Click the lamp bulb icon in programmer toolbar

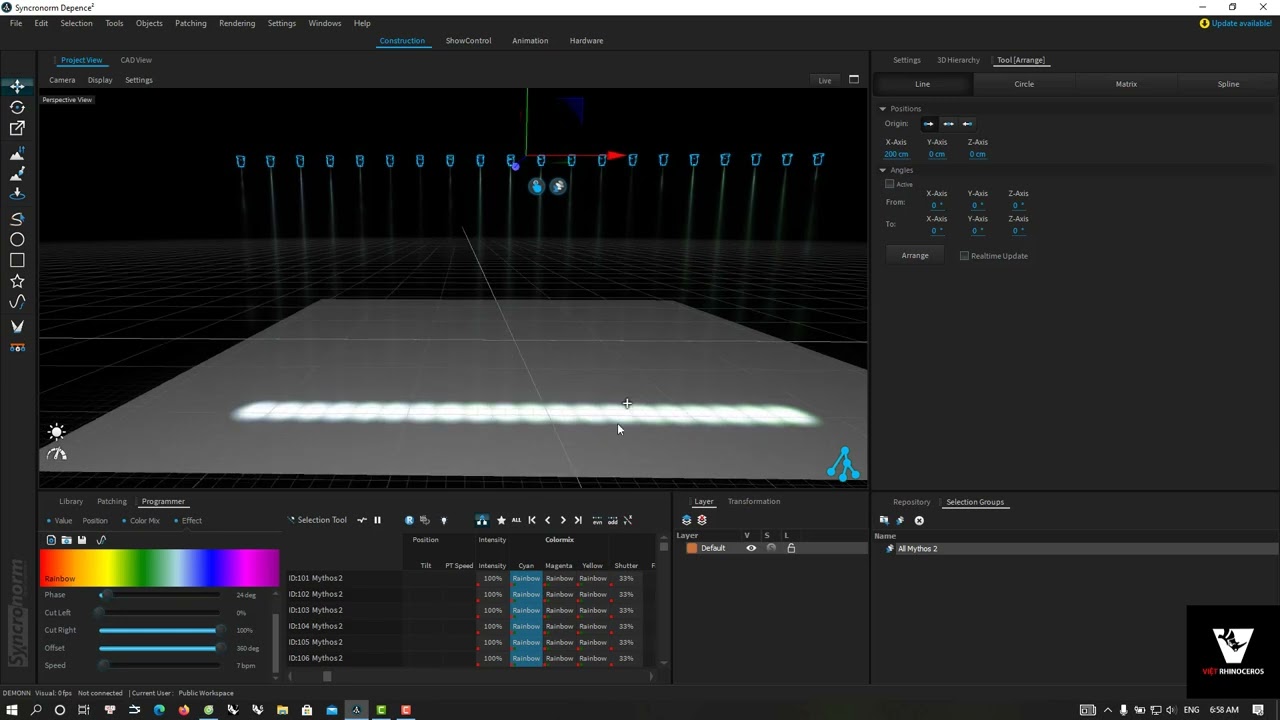click(444, 520)
